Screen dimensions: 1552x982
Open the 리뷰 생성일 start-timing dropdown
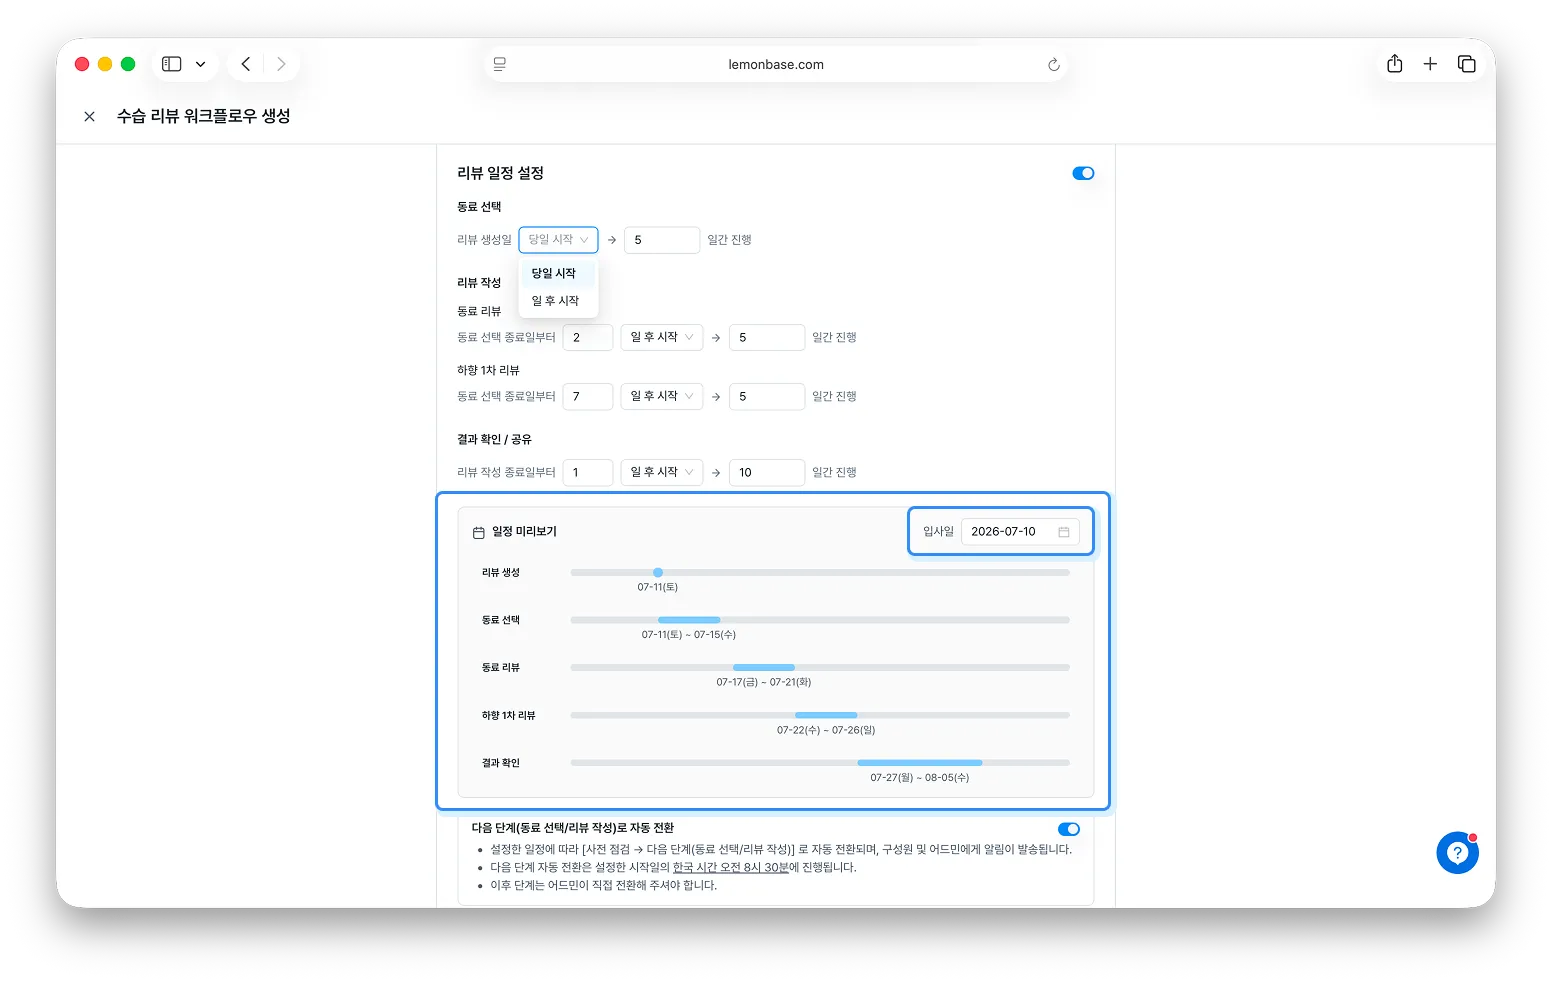coord(558,240)
